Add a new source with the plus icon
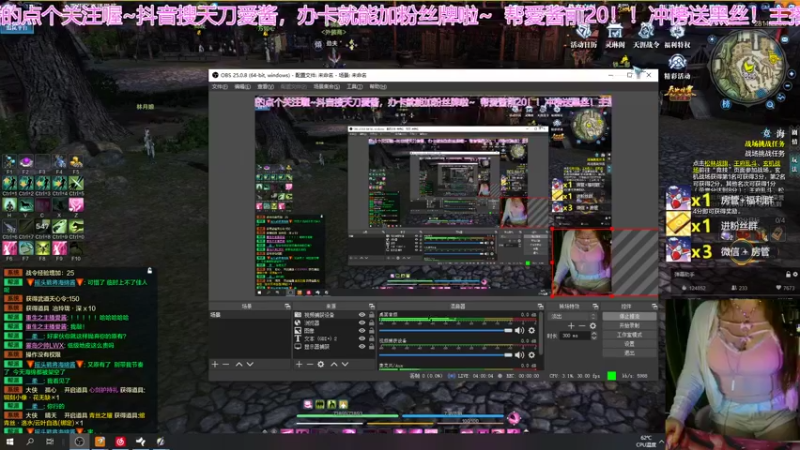 (299, 364)
